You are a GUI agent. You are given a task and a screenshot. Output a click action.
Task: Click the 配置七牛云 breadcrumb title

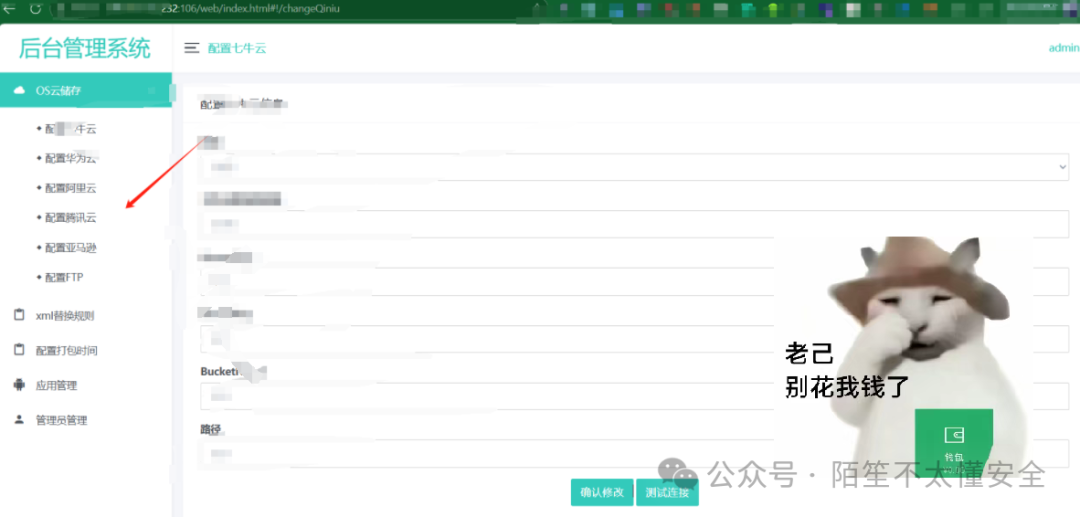[237, 48]
